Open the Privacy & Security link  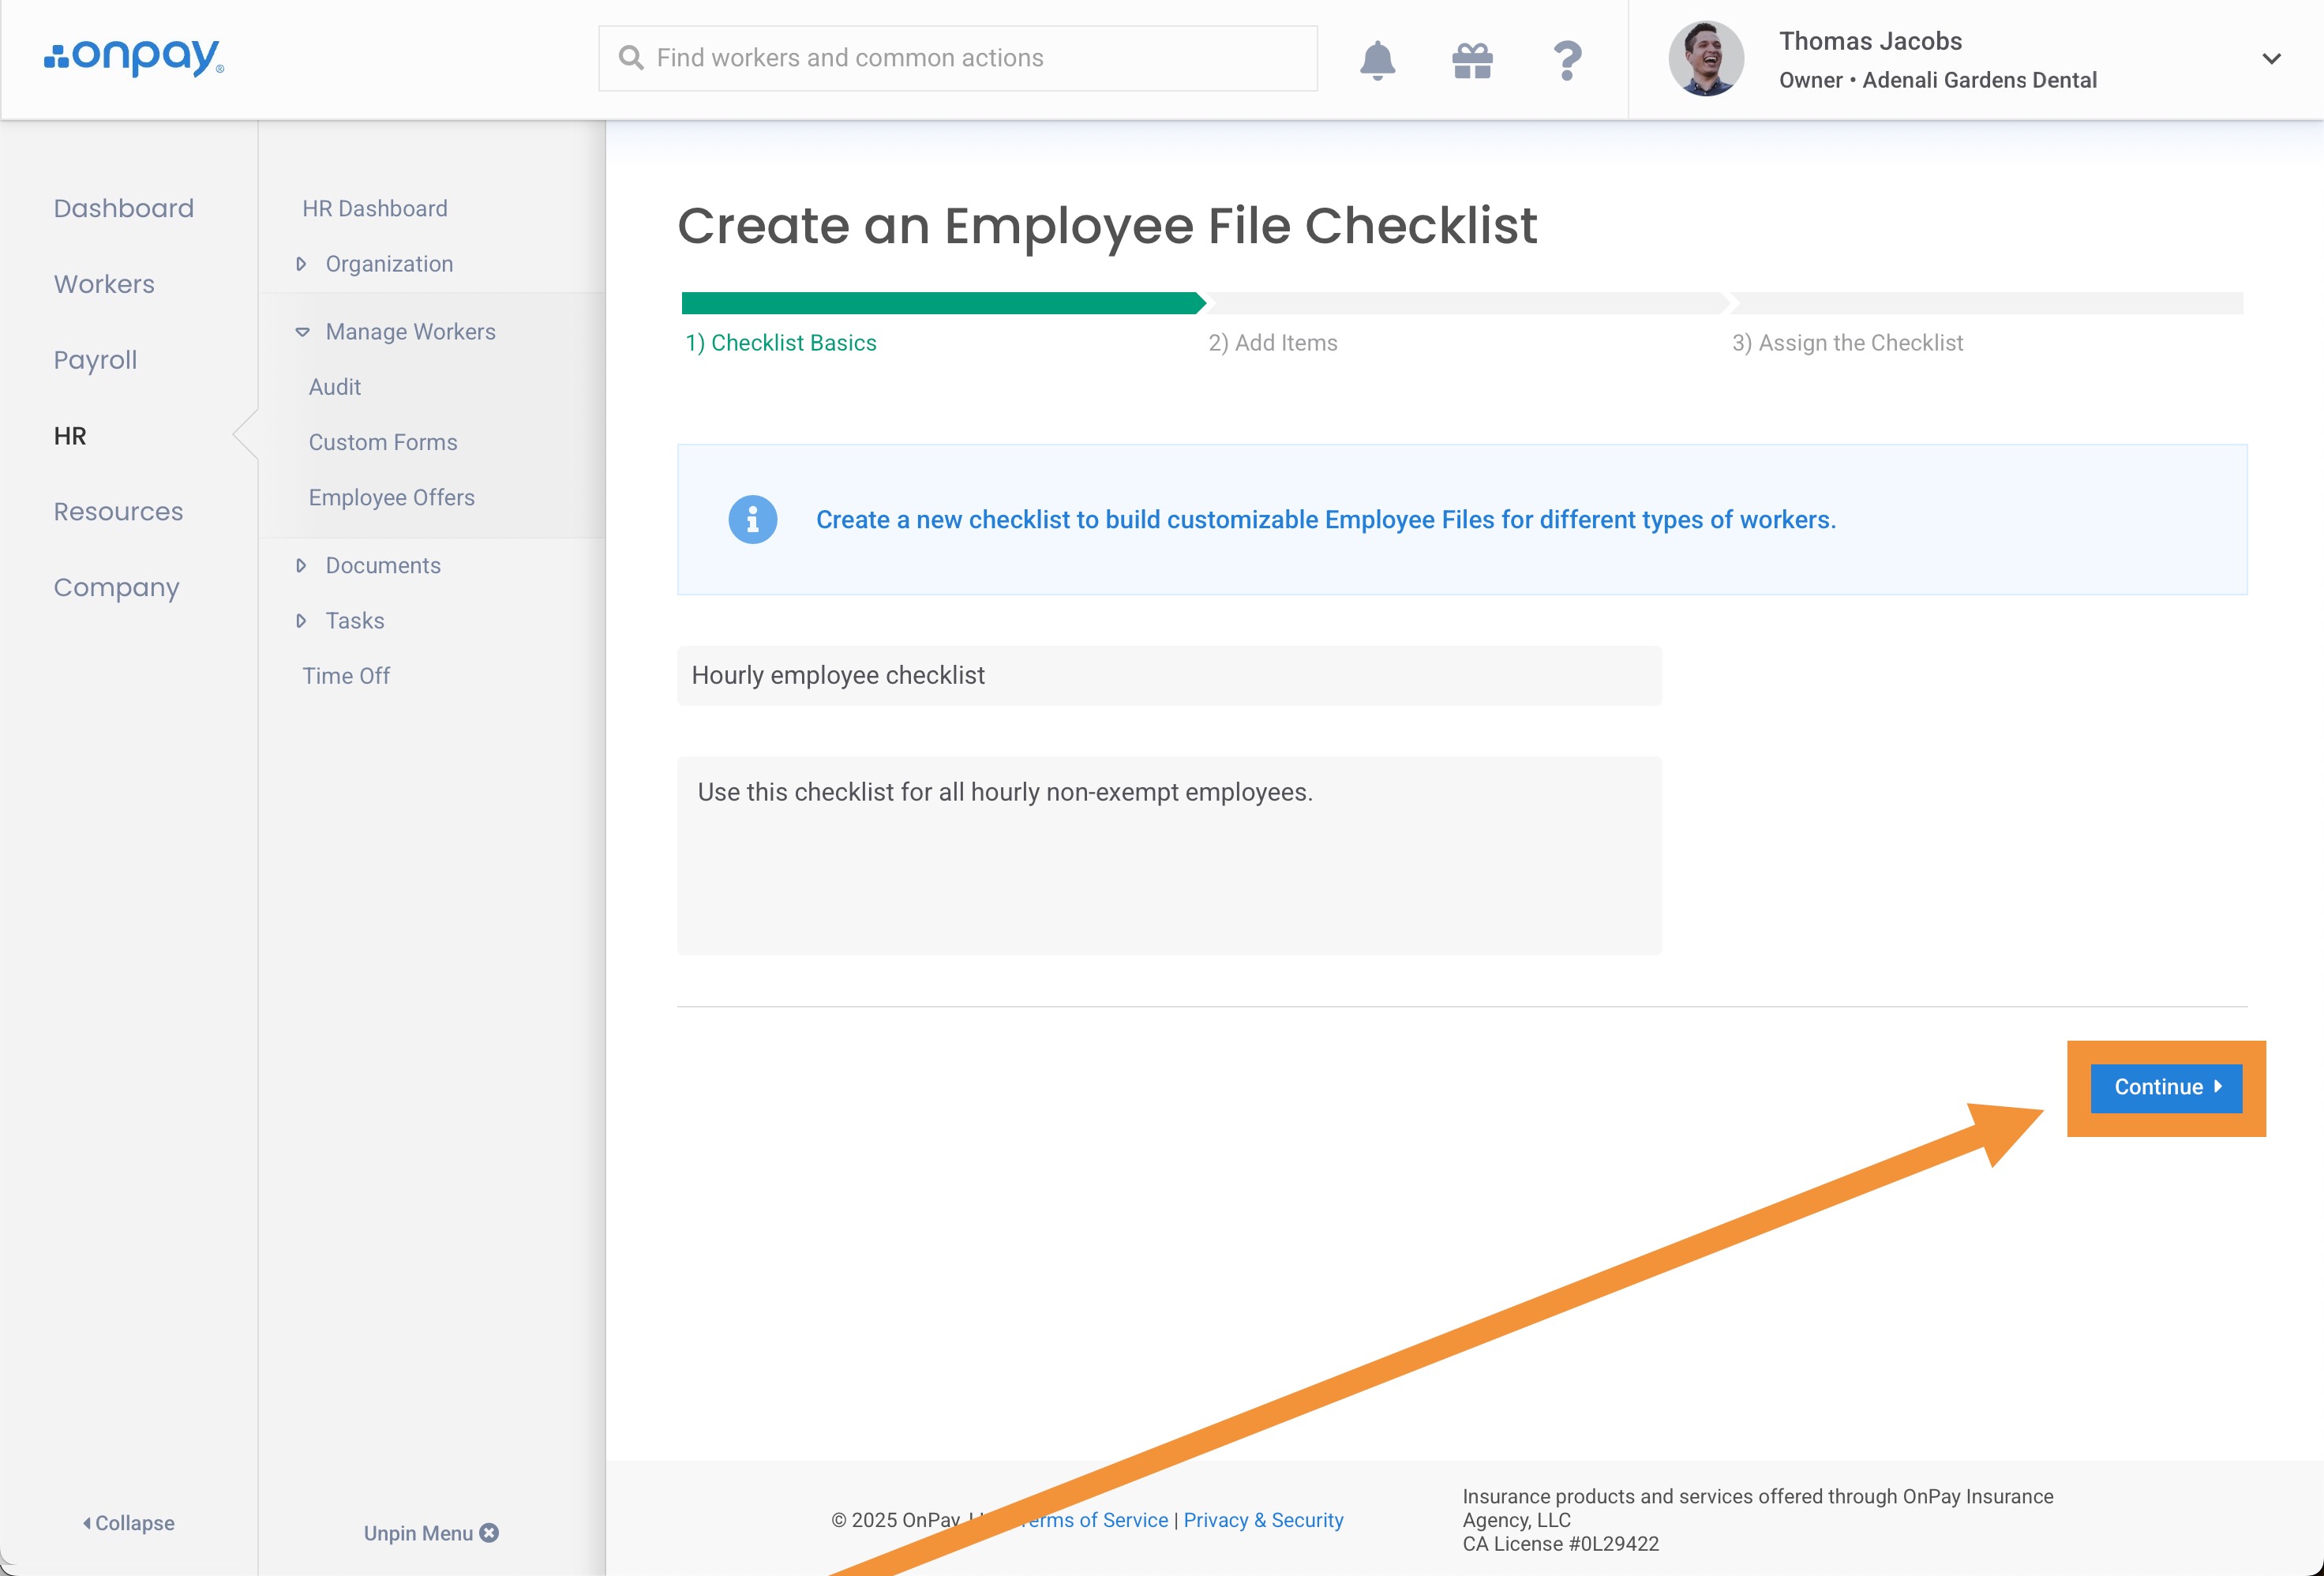1263,1520
